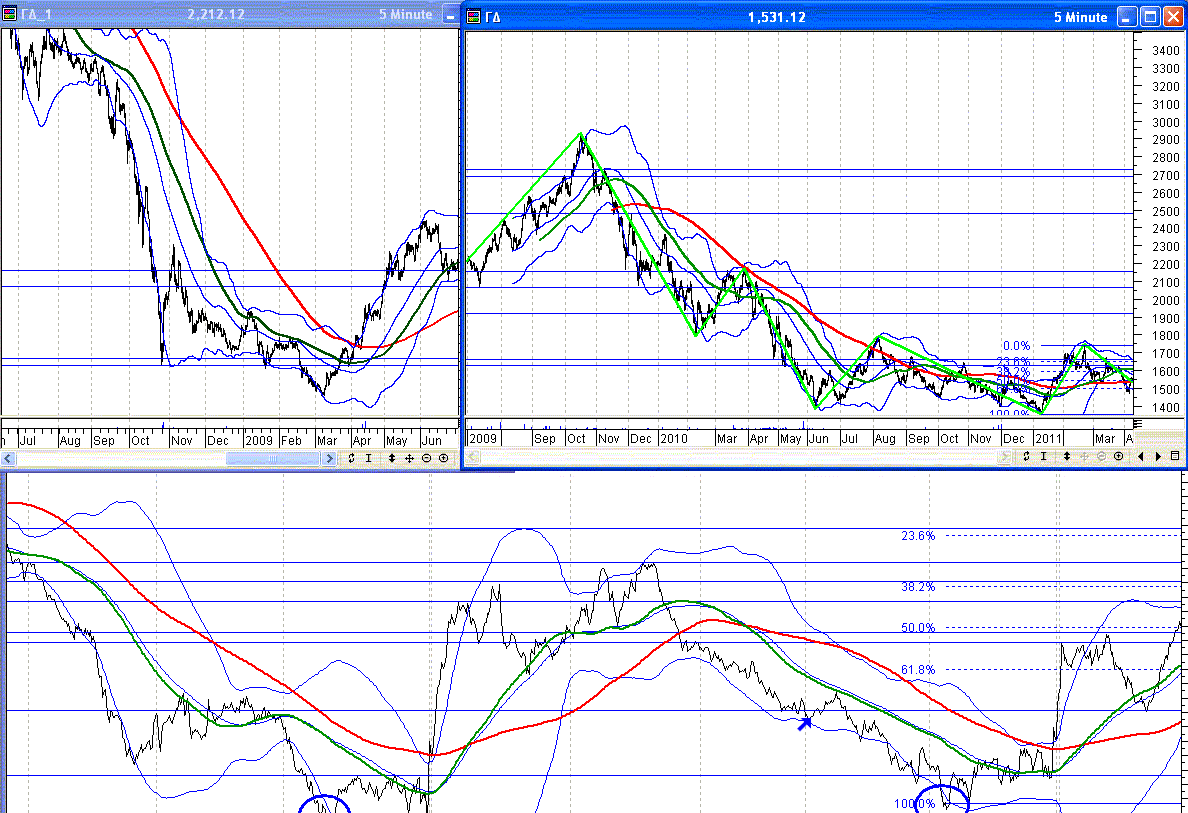
Task: Click vertical scale arrows icon in right chart
Action: pos(1067,457)
